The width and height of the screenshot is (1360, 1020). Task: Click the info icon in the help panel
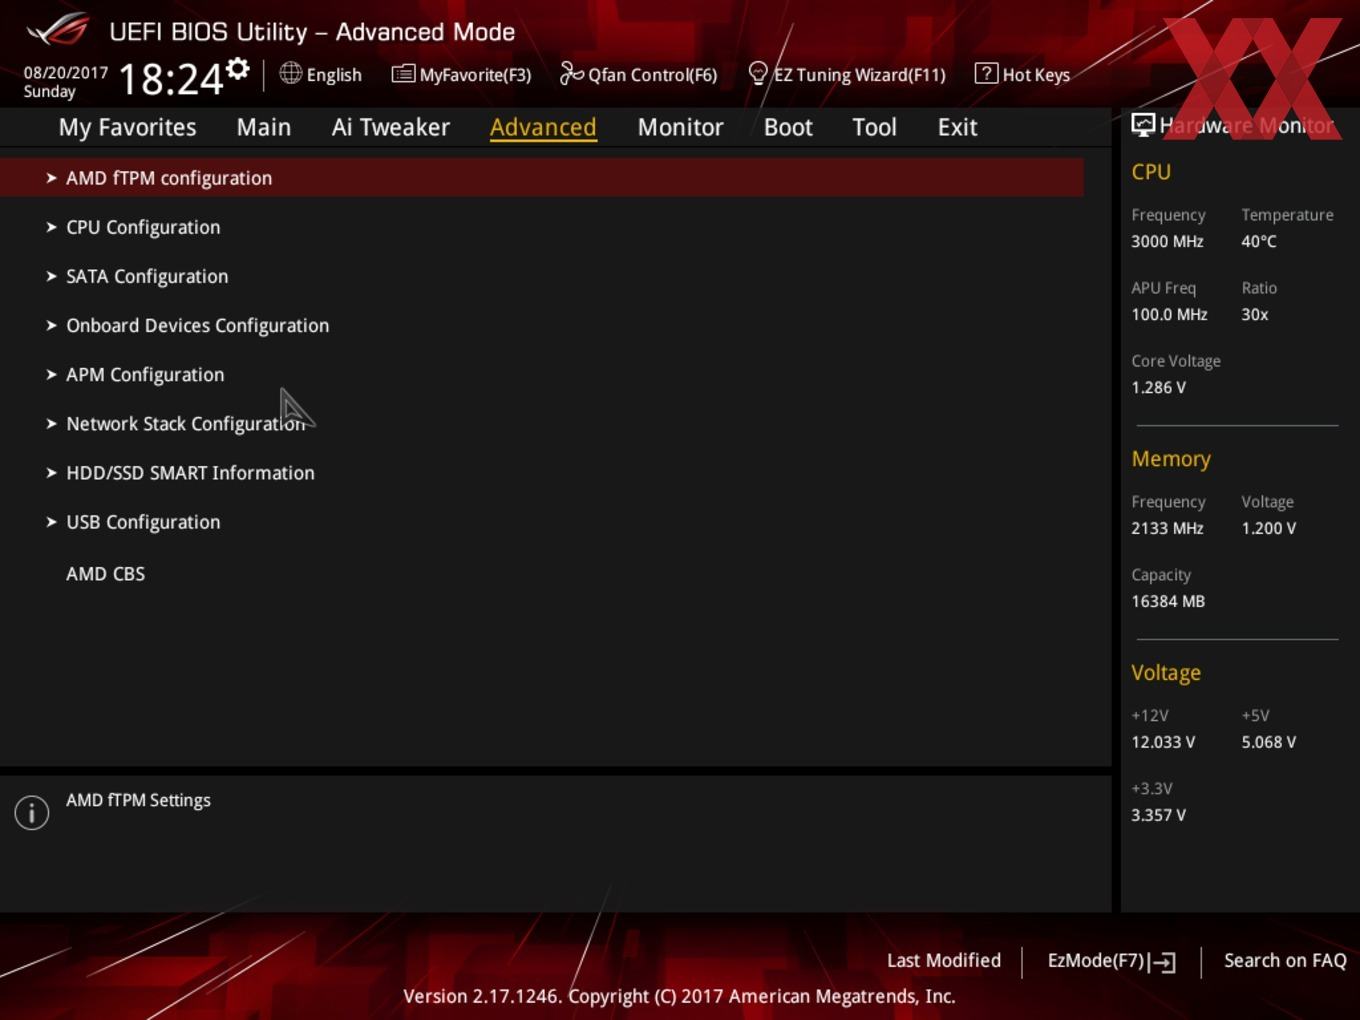click(x=32, y=812)
